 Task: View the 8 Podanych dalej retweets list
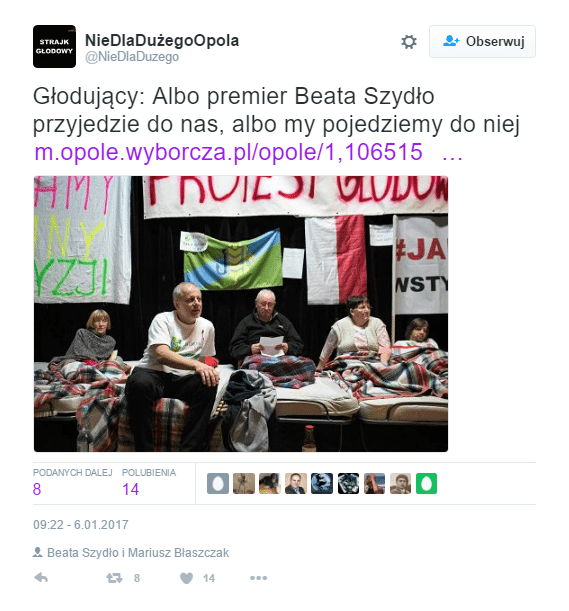coord(72,482)
